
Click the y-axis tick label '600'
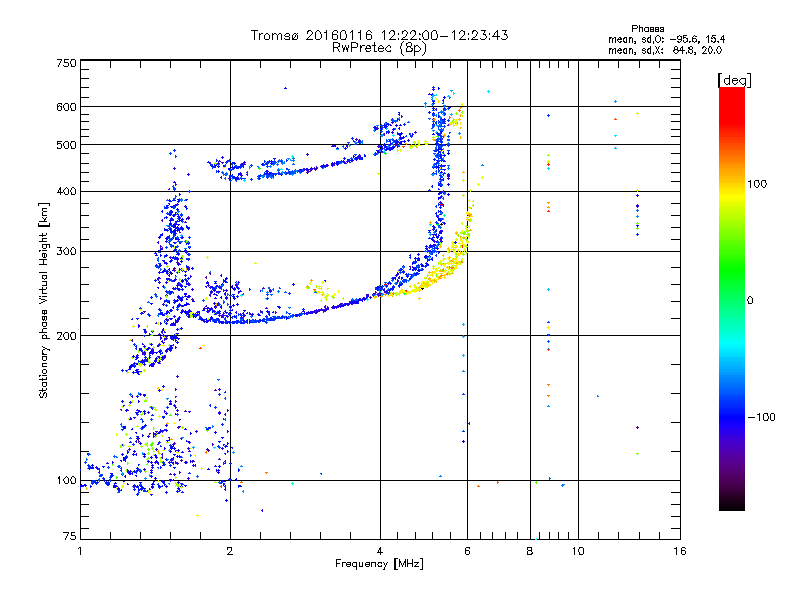pos(66,107)
